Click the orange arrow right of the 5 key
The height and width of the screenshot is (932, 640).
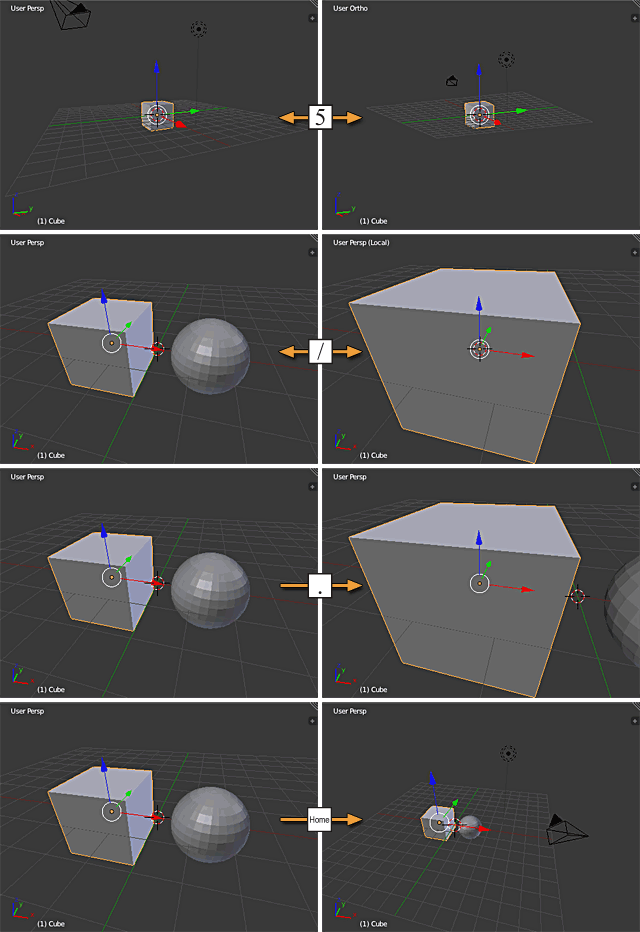pyautogui.click(x=347, y=117)
